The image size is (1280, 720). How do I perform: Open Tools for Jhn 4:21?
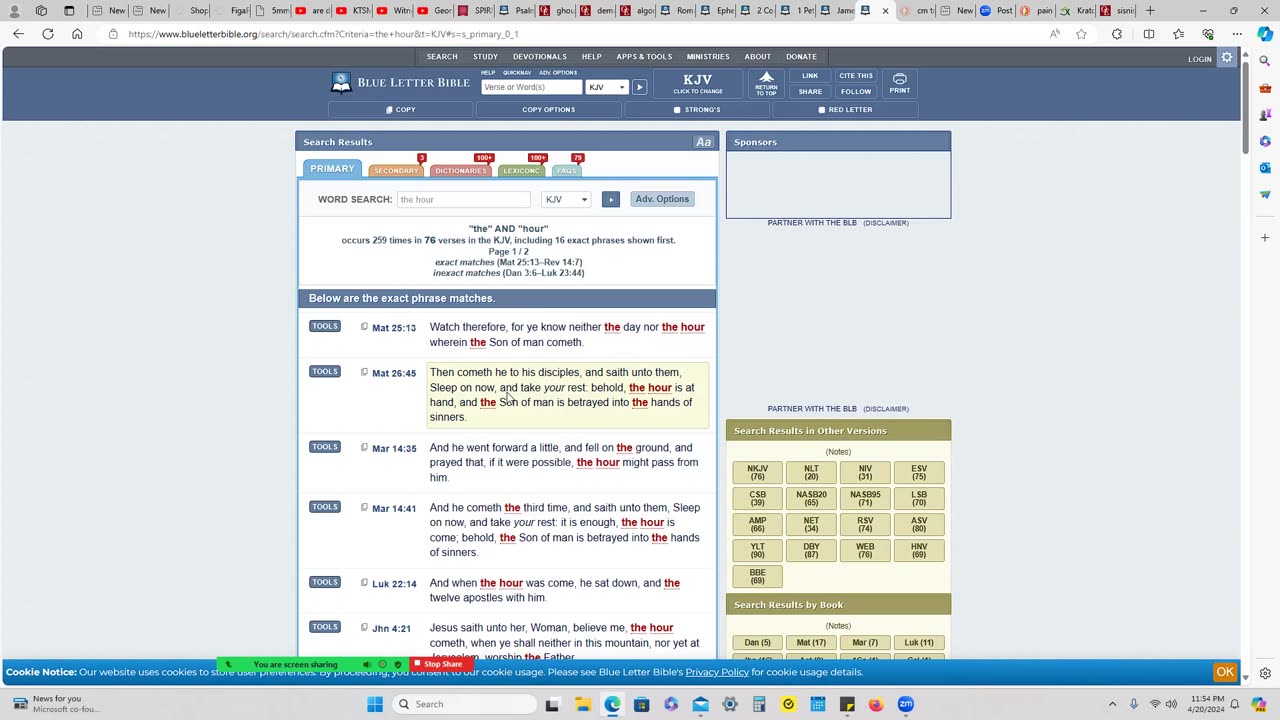click(x=325, y=626)
